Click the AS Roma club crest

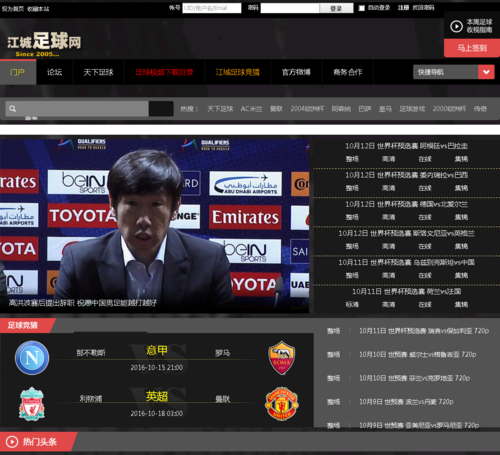coord(282,358)
